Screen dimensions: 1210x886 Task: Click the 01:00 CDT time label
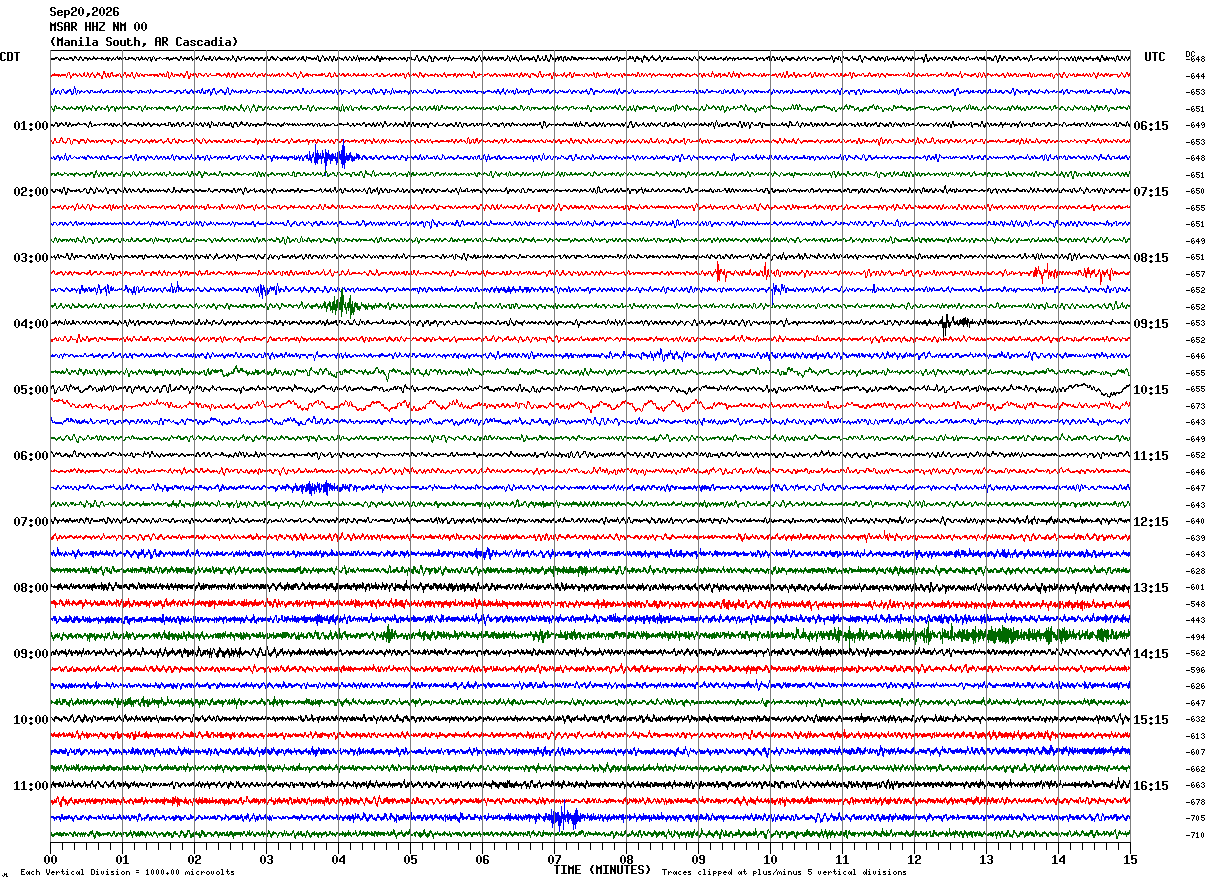point(30,126)
